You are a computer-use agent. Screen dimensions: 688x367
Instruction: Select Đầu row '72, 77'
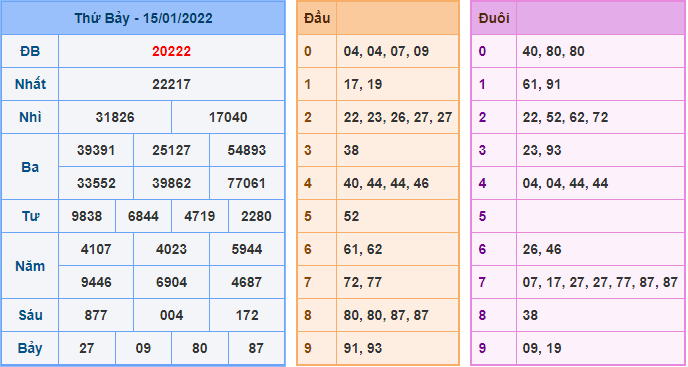(363, 282)
